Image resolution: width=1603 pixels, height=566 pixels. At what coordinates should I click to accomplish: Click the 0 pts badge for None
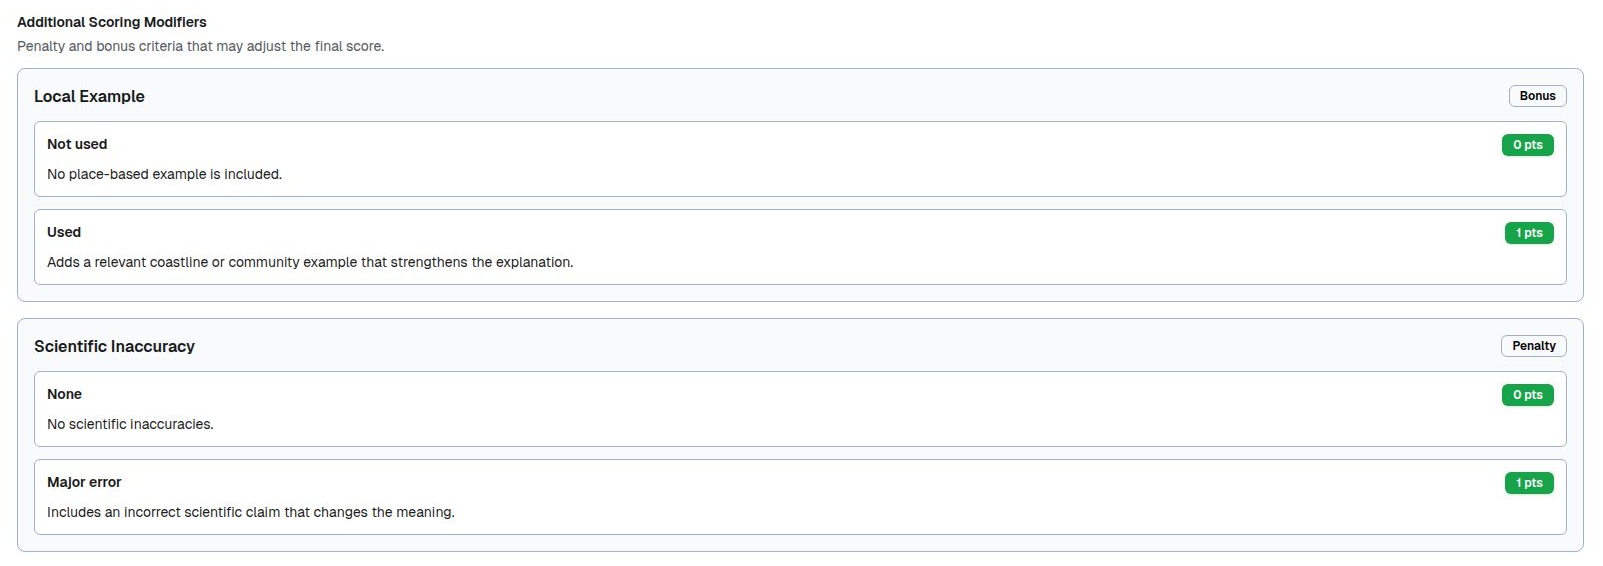tap(1527, 395)
